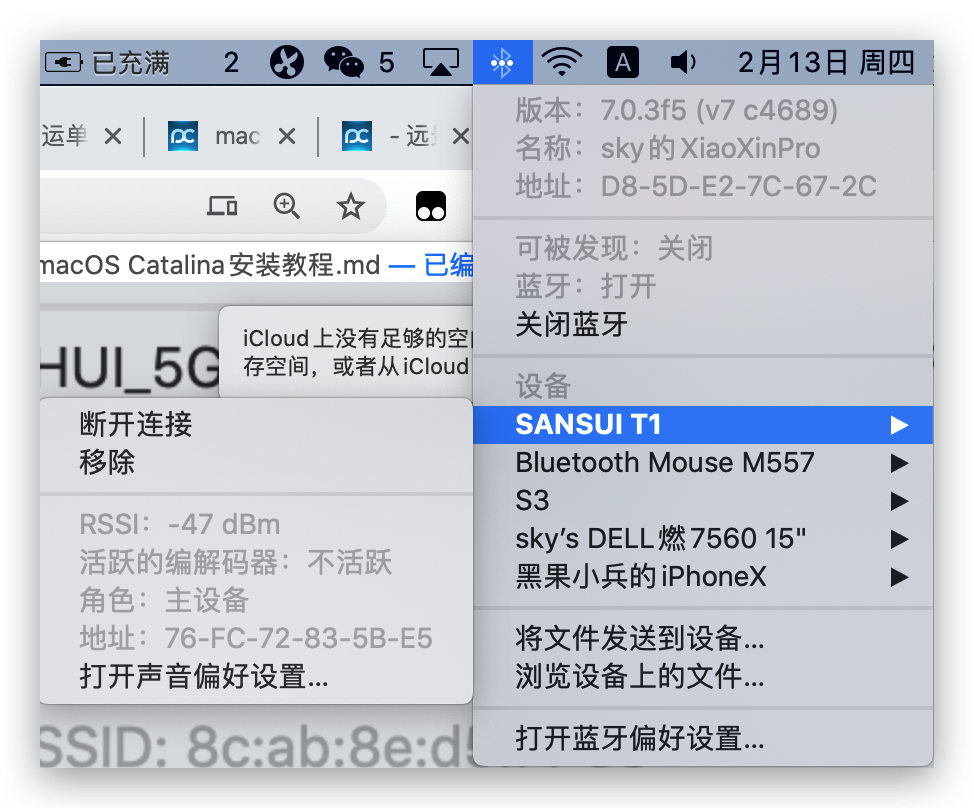Image resolution: width=974 pixels, height=808 pixels.
Task: Expand the S3 device submenu arrow
Action: point(899,501)
